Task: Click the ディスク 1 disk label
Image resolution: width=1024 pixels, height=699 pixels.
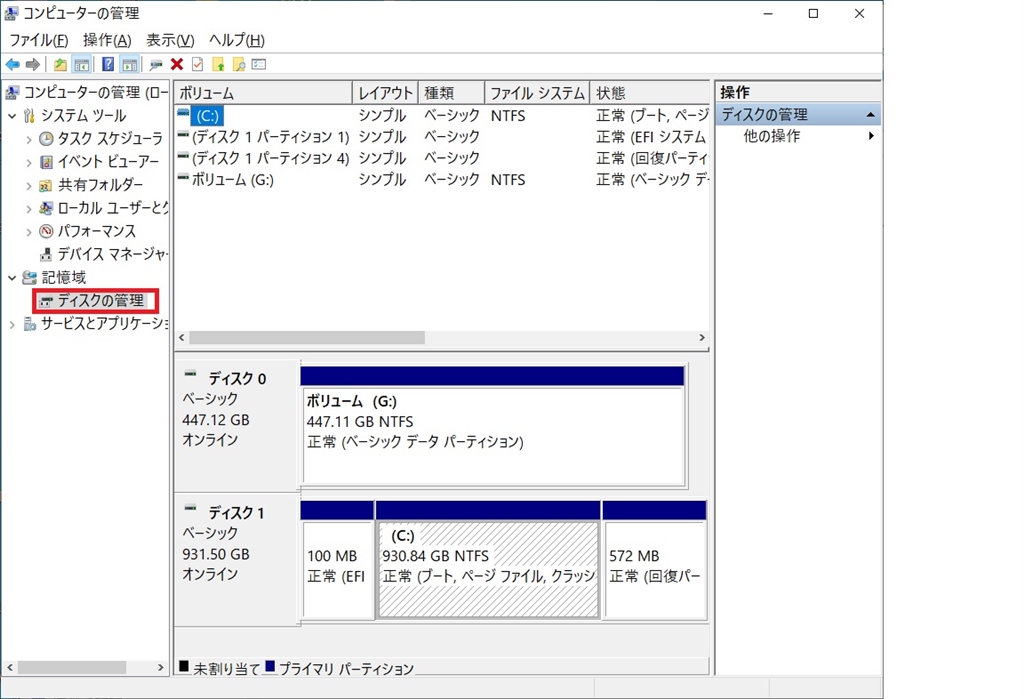Action: [236, 513]
